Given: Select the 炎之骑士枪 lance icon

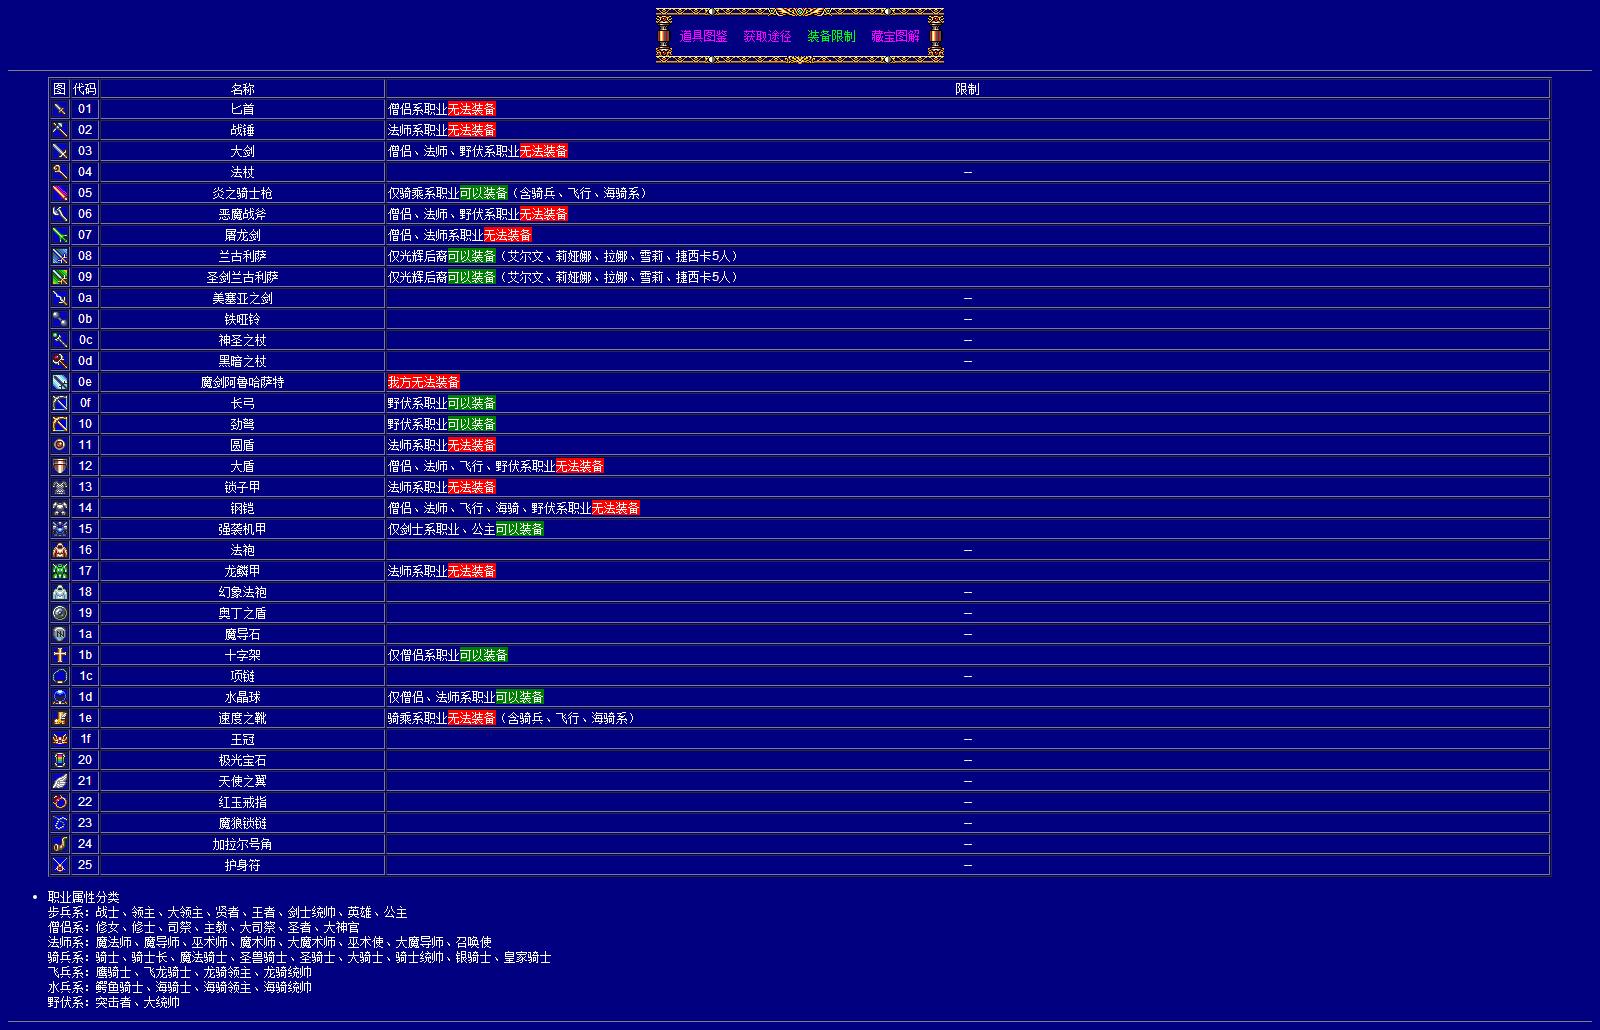Looking at the screenshot, I should [60, 193].
